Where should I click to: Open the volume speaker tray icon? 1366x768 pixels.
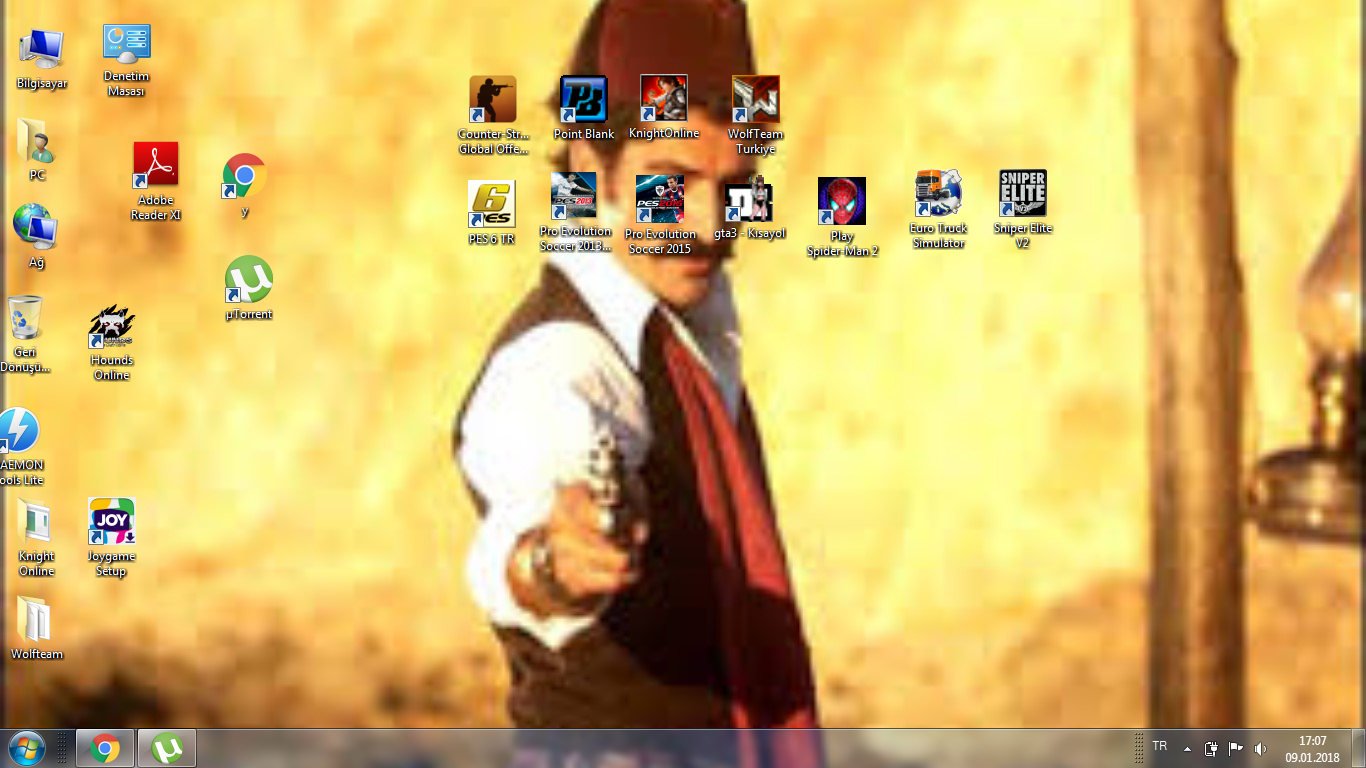click(x=1260, y=748)
